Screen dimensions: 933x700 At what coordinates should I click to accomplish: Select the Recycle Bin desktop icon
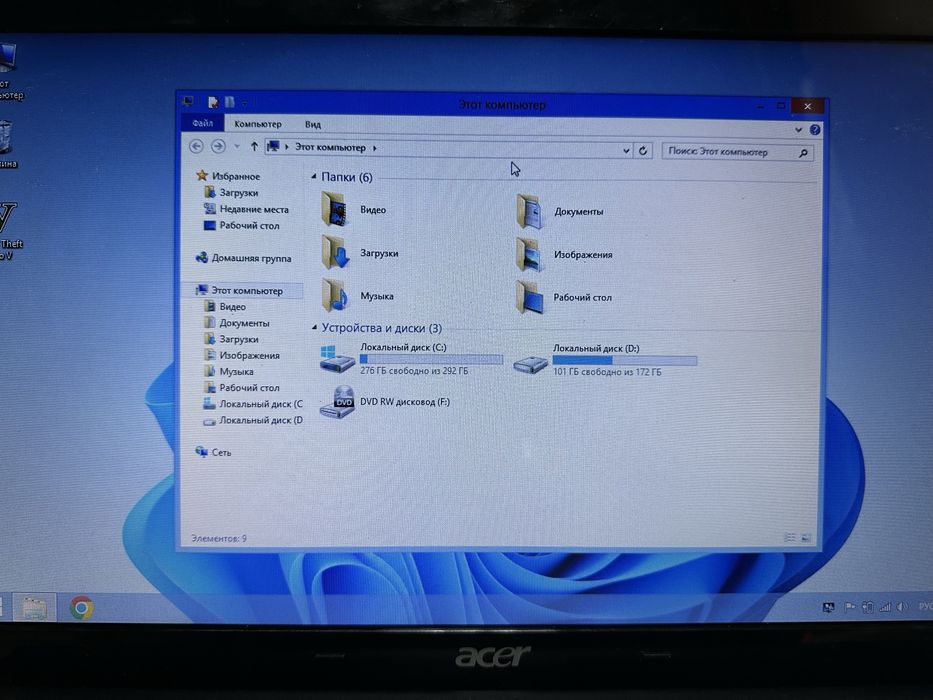pyautogui.click(x=7, y=143)
